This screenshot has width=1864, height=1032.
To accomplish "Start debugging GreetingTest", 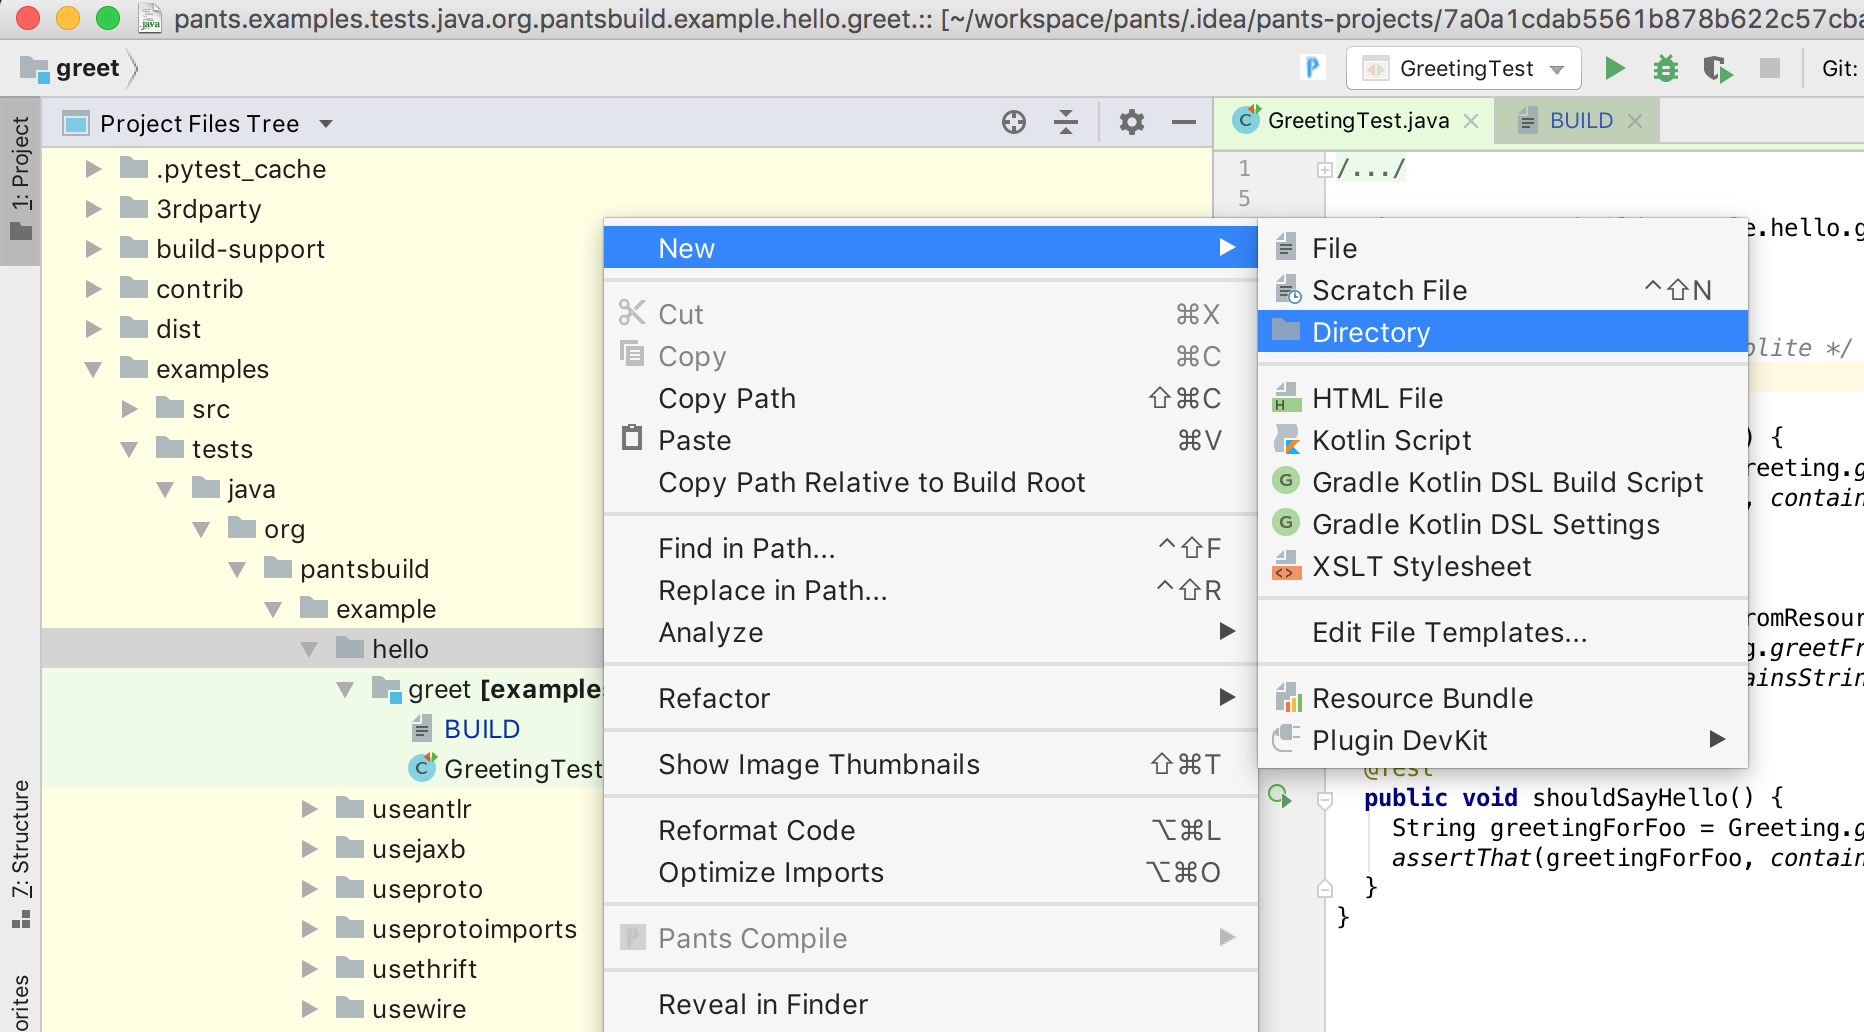I will (x=1665, y=68).
